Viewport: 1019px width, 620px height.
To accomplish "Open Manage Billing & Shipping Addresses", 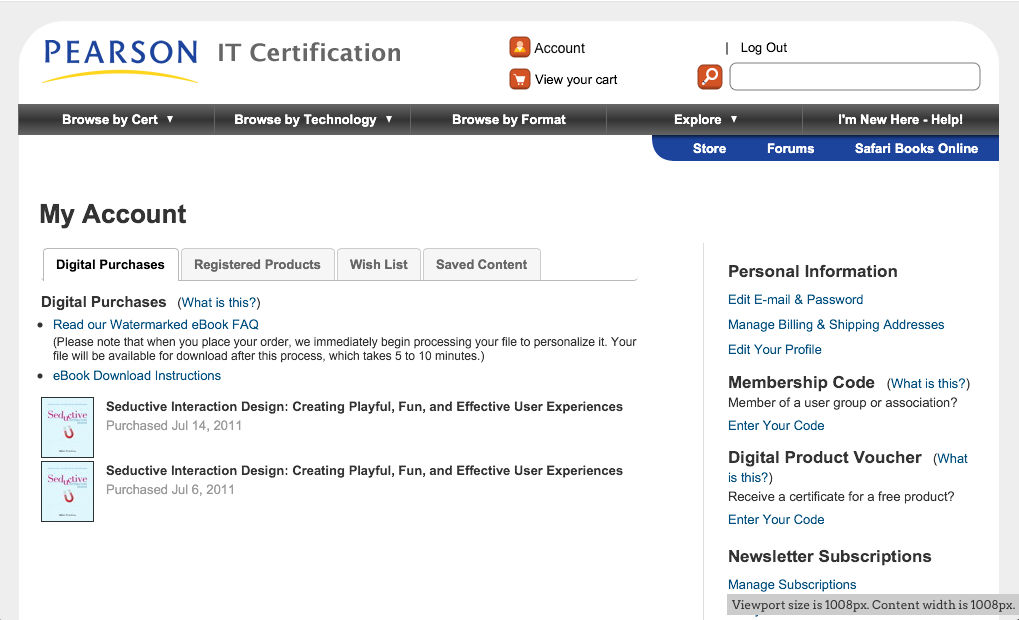I will click(x=836, y=324).
